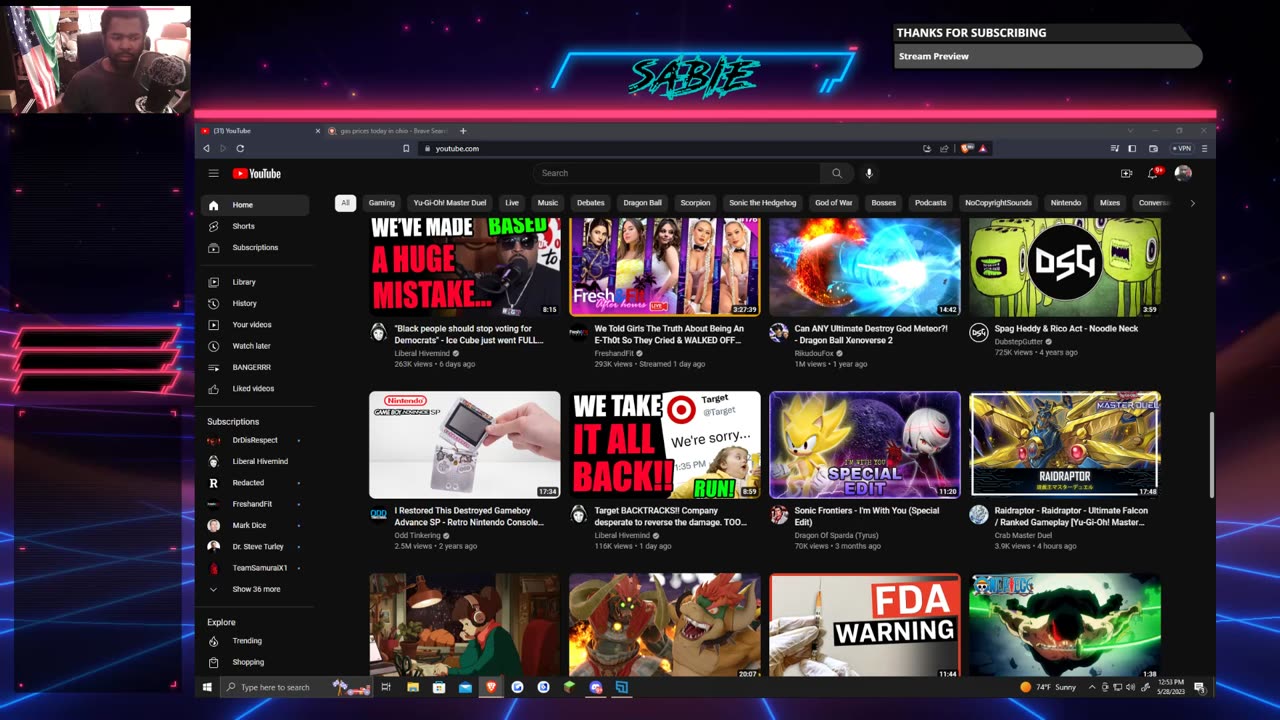The height and width of the screenshot is (720, 1280).
Task: Click the YouTube logo
Action: pos(257,173)
